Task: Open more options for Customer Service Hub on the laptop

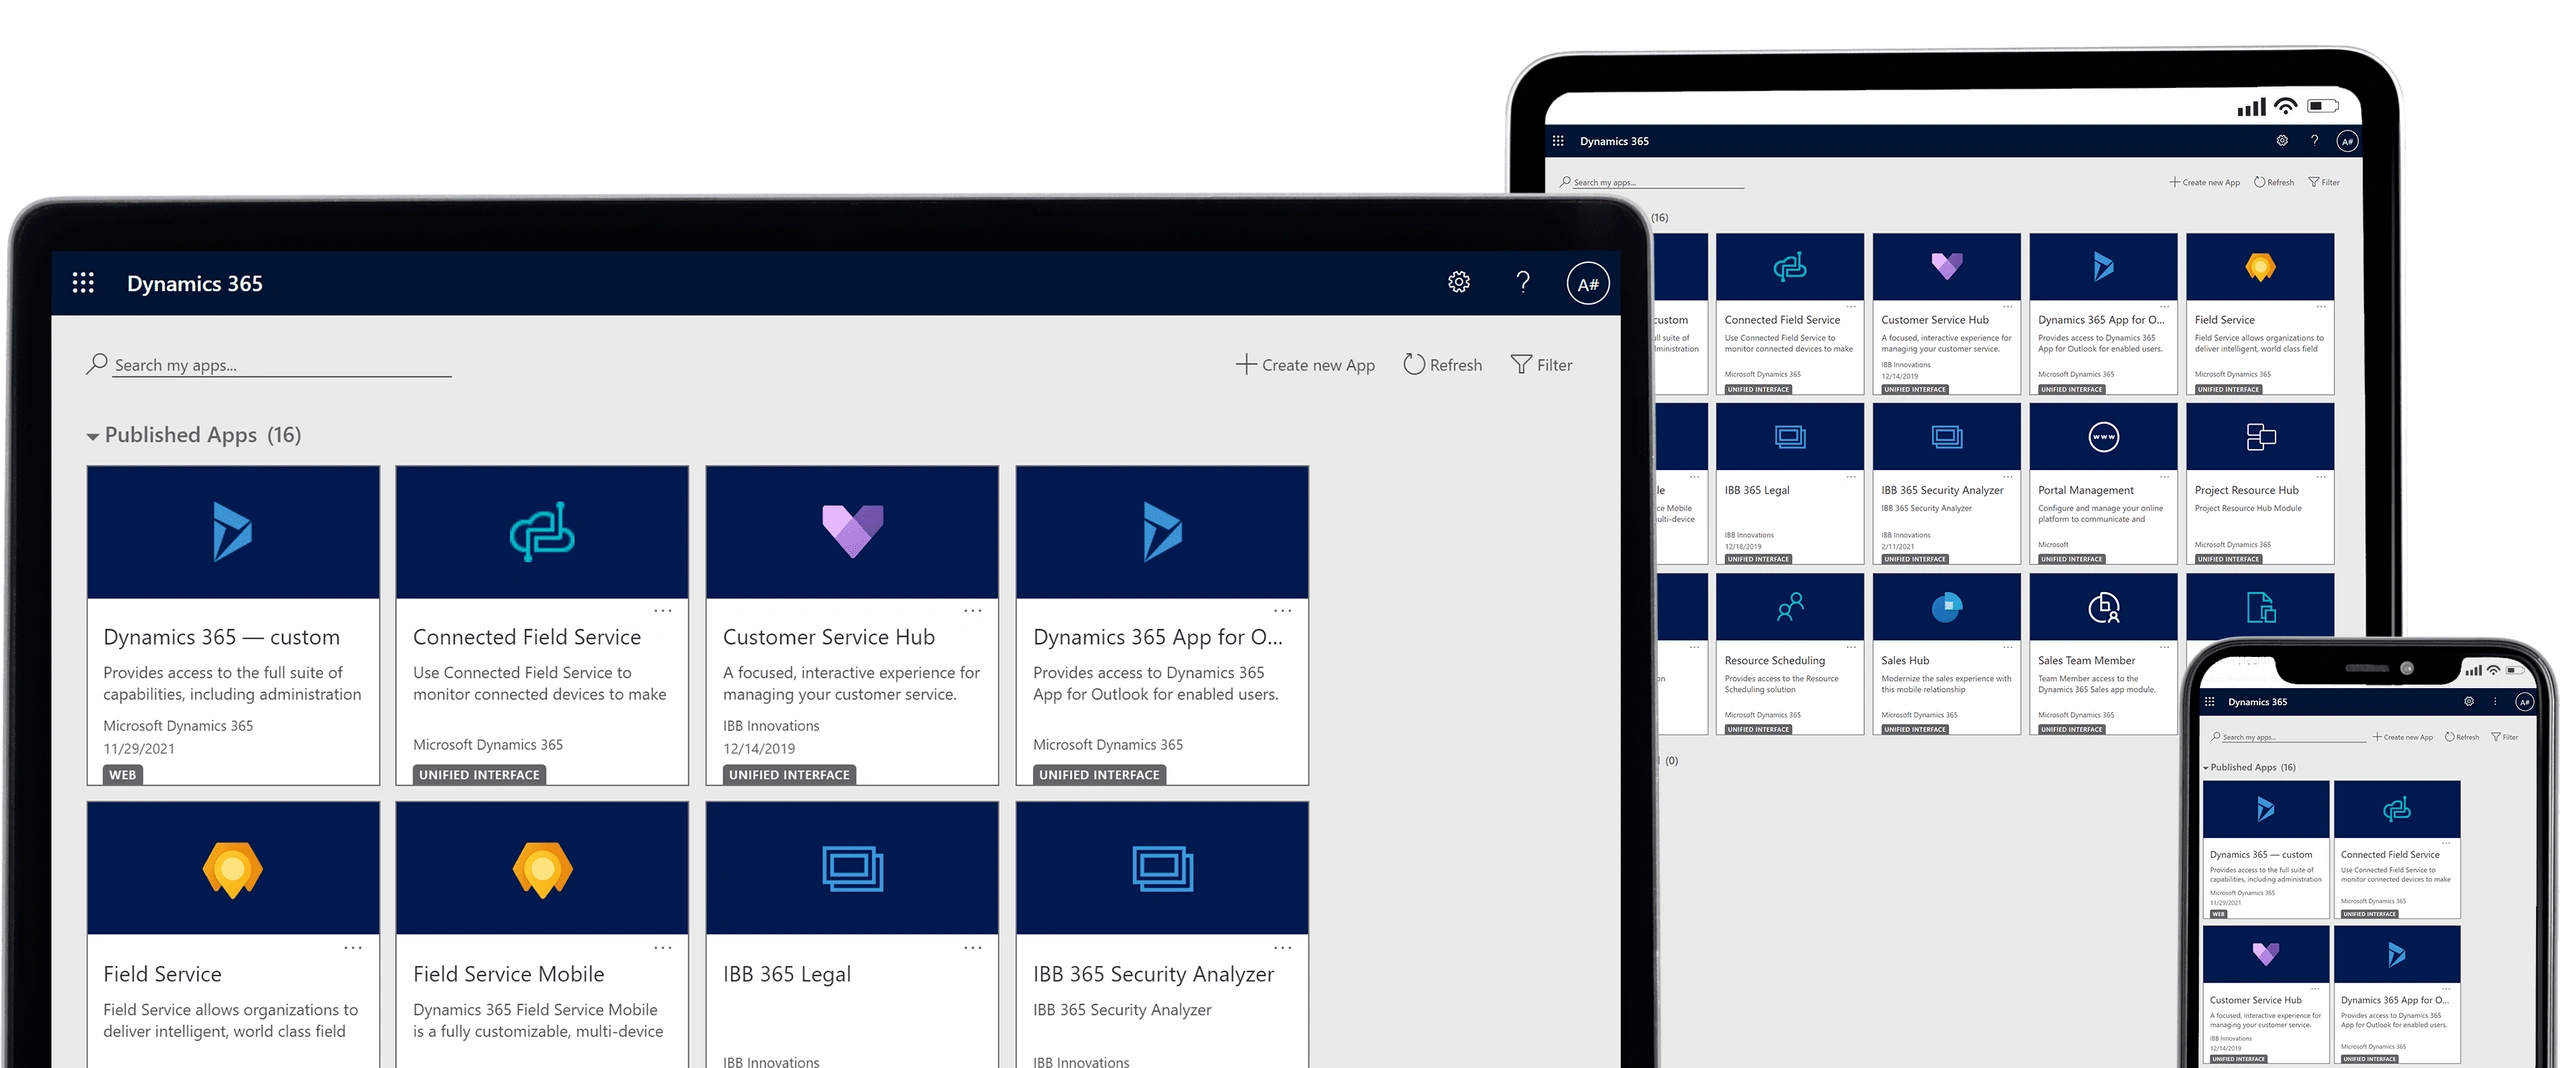Action: pyautogui.click(x=973, y=610)
